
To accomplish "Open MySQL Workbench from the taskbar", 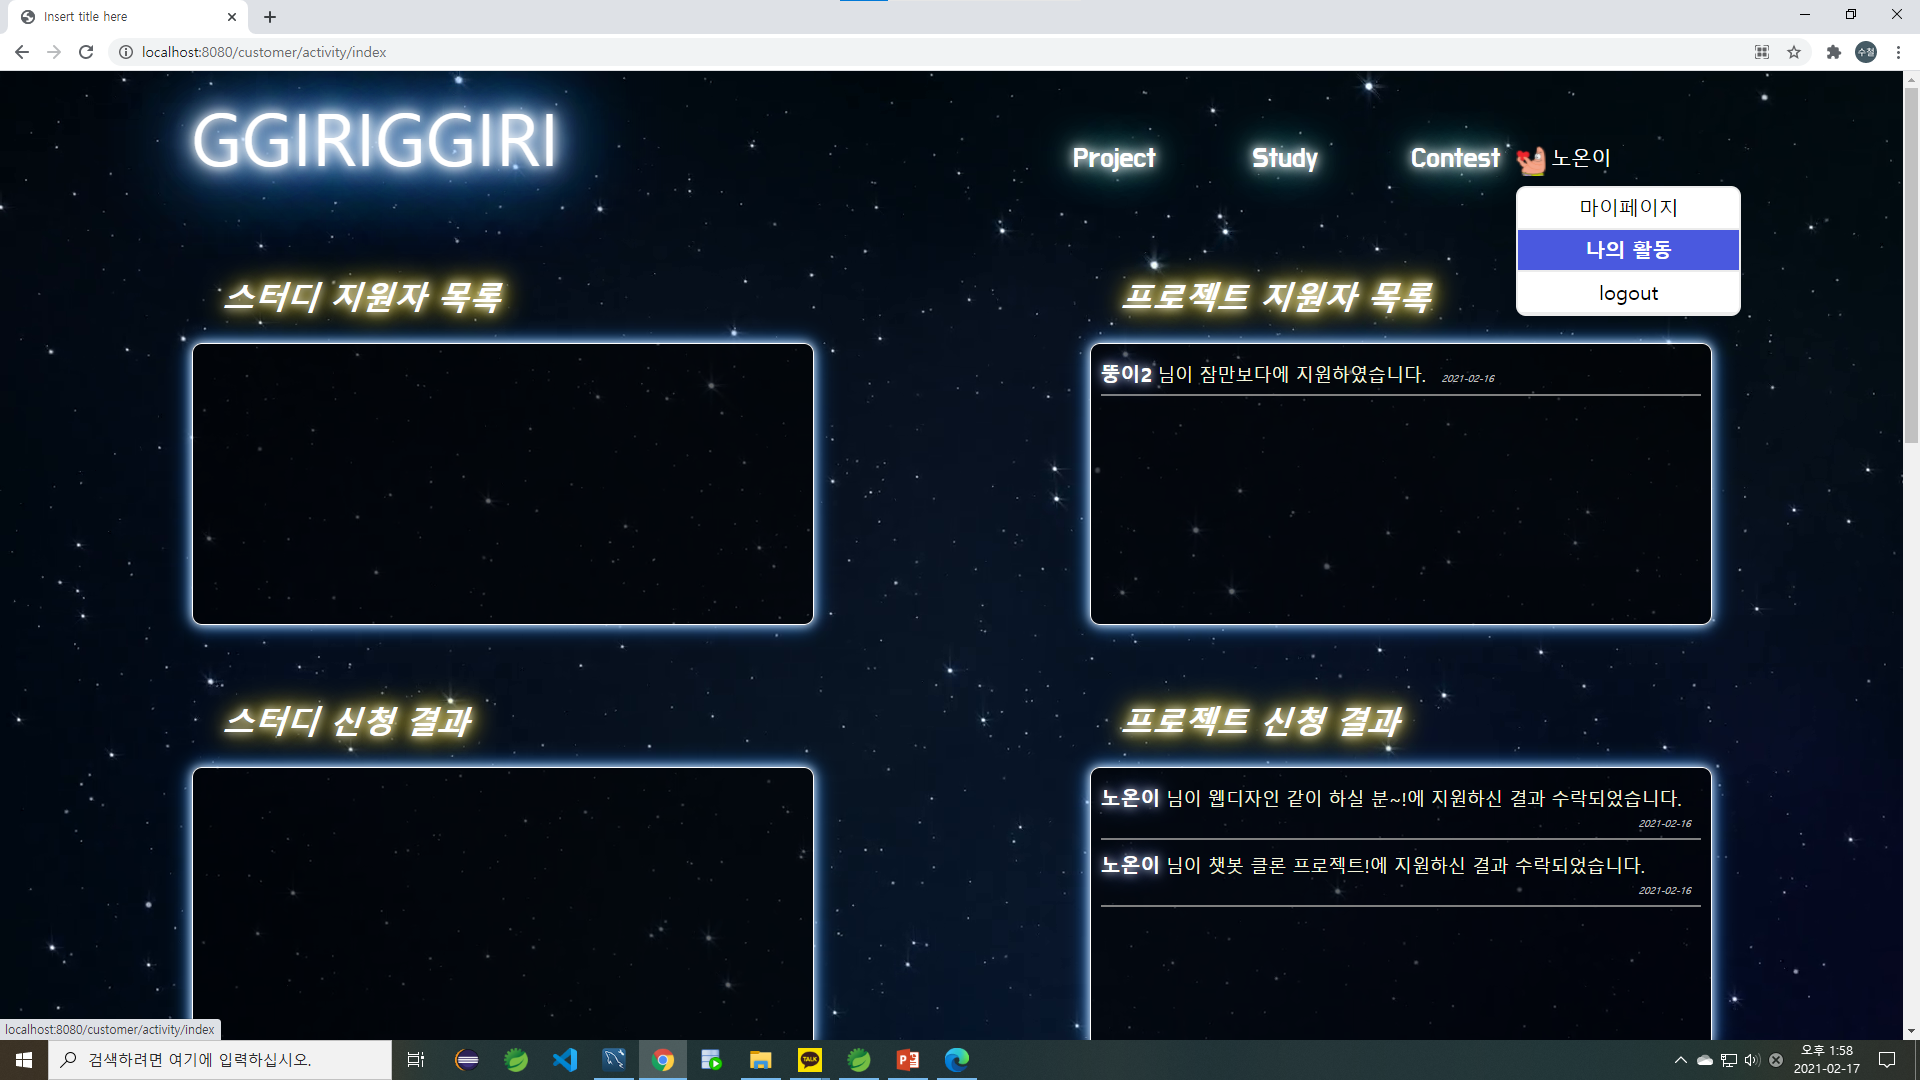I will pyautogui.click(x=614, y=1060).
